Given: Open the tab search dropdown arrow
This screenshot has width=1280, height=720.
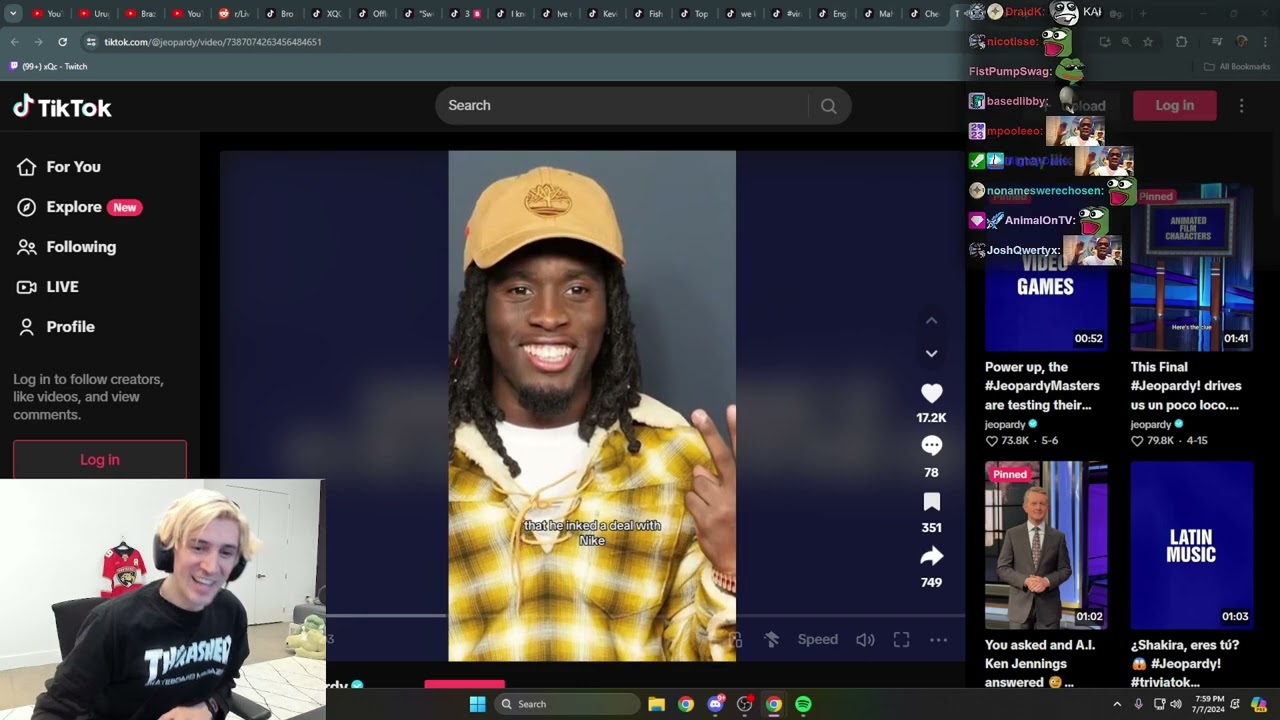Looking at the screenshot, I should point(13,14).
